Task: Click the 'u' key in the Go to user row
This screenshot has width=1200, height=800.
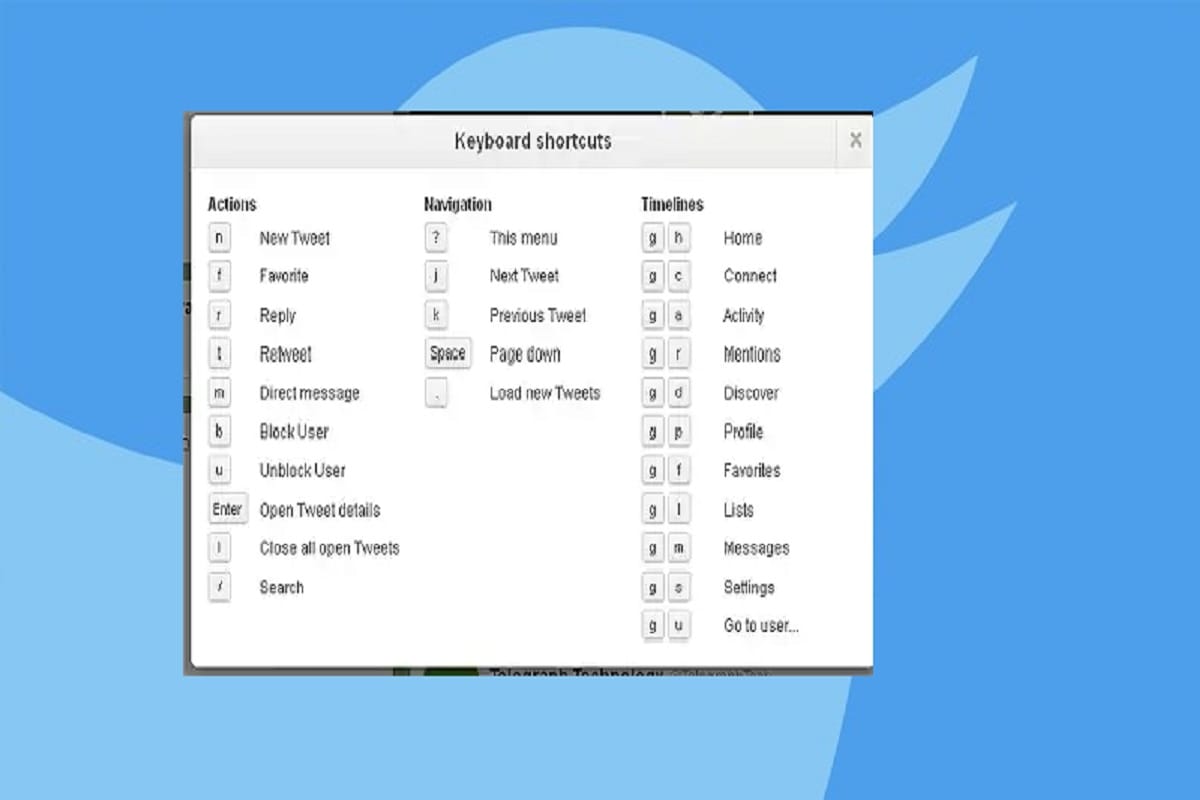Action: 679,627
